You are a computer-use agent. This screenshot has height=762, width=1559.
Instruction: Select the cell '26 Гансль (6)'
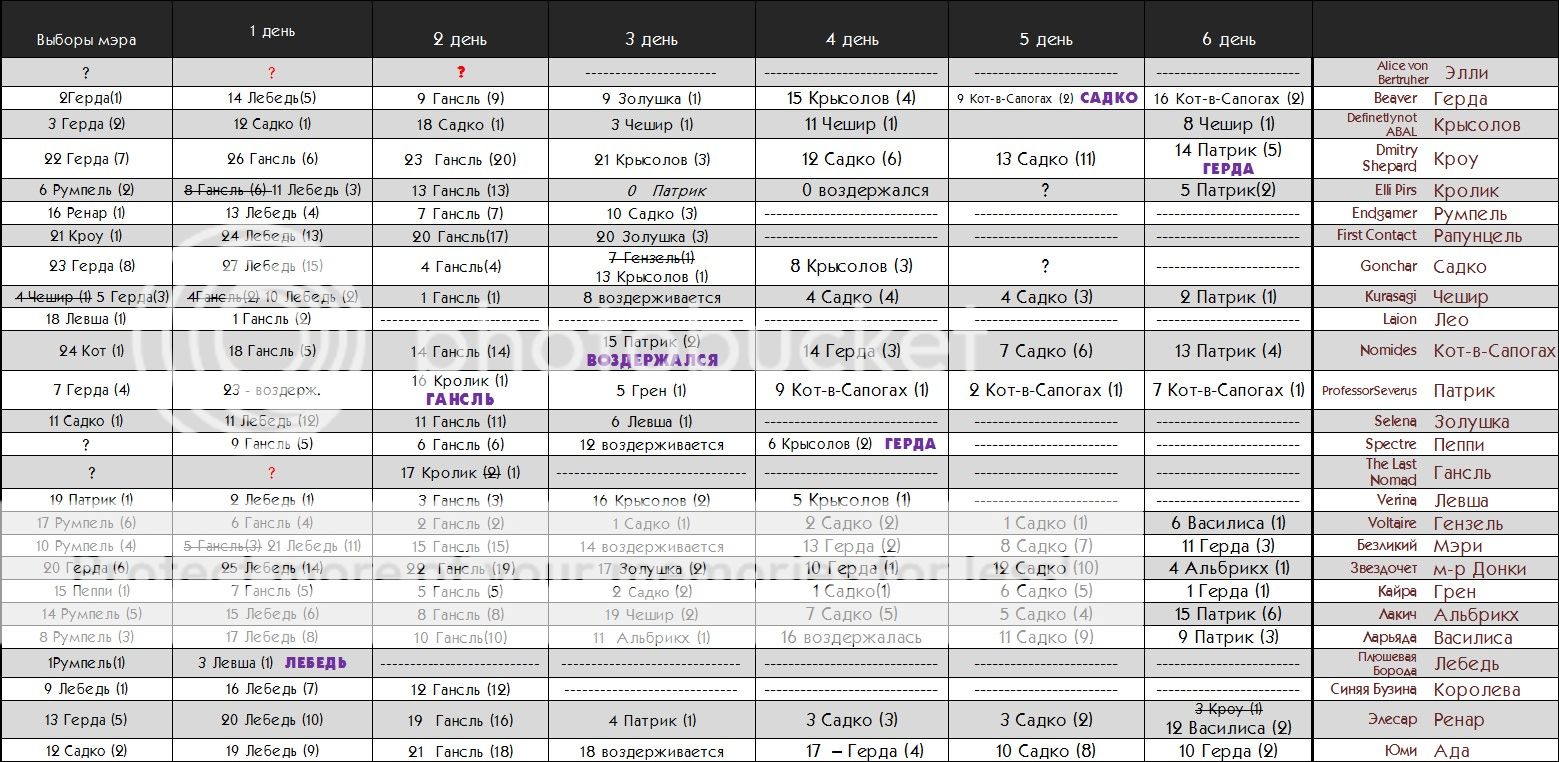click(272, 158)
